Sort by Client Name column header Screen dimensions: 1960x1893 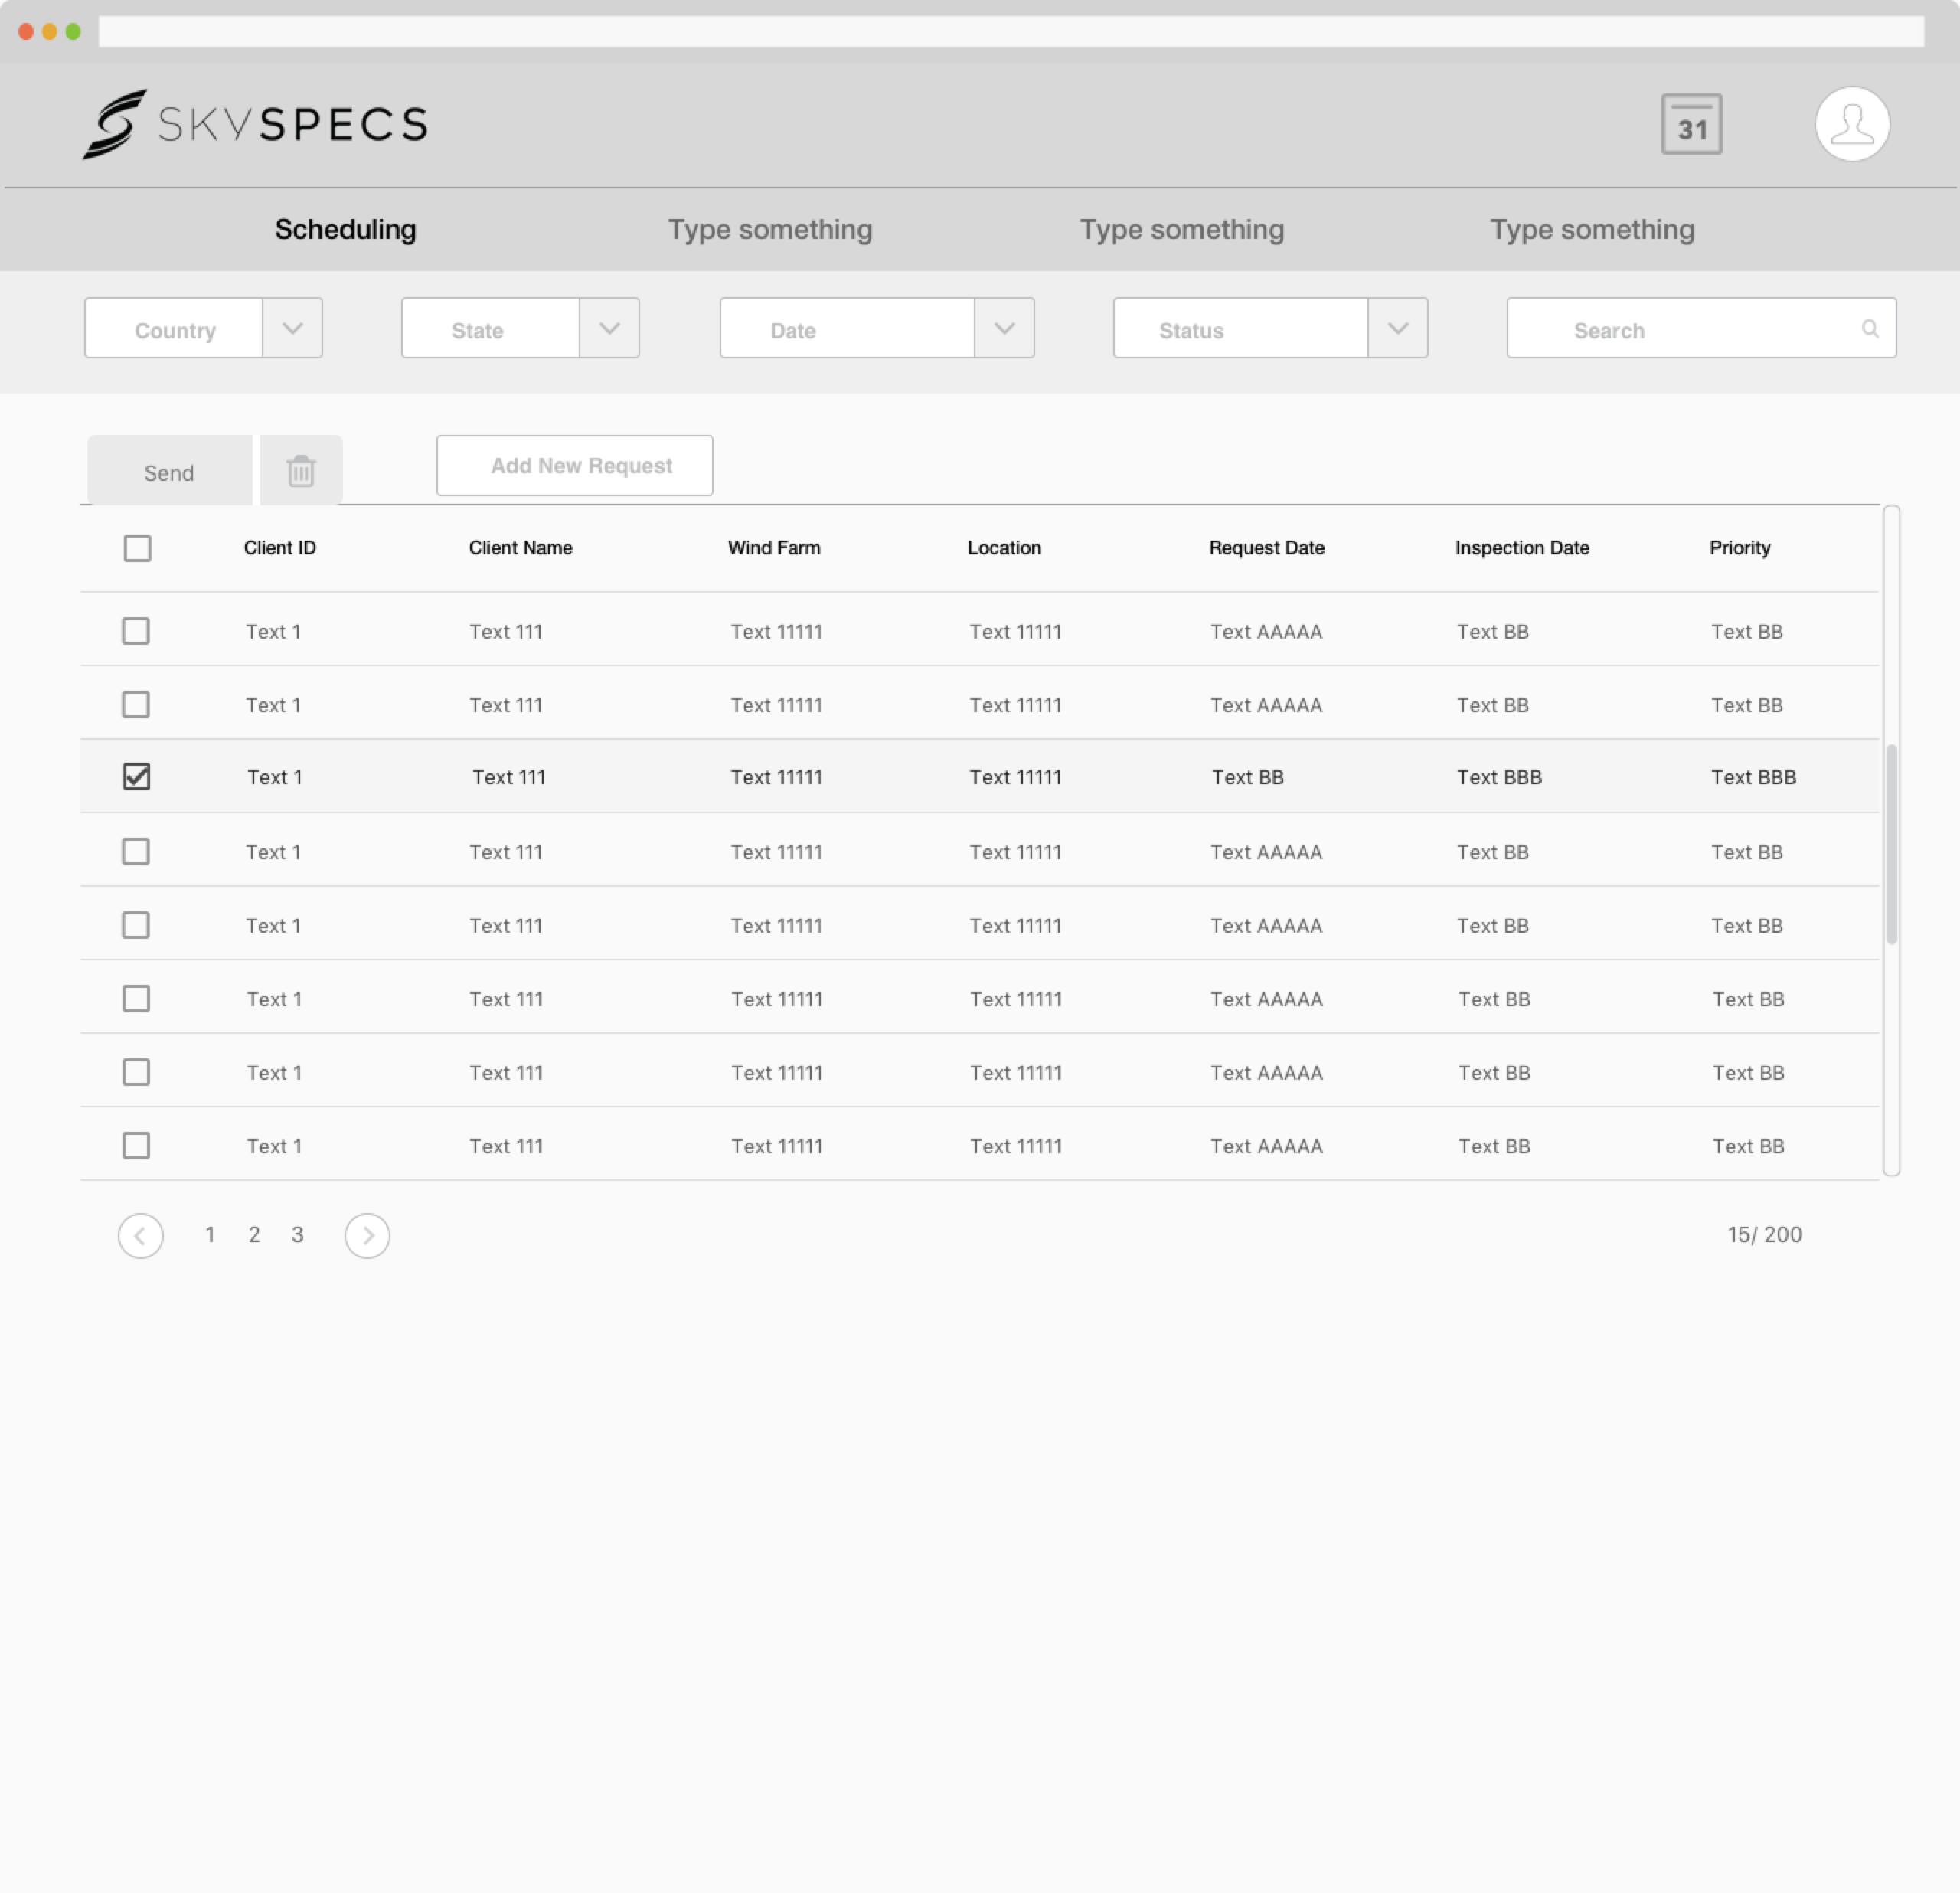pyautogui.click(x=520, y=548)
